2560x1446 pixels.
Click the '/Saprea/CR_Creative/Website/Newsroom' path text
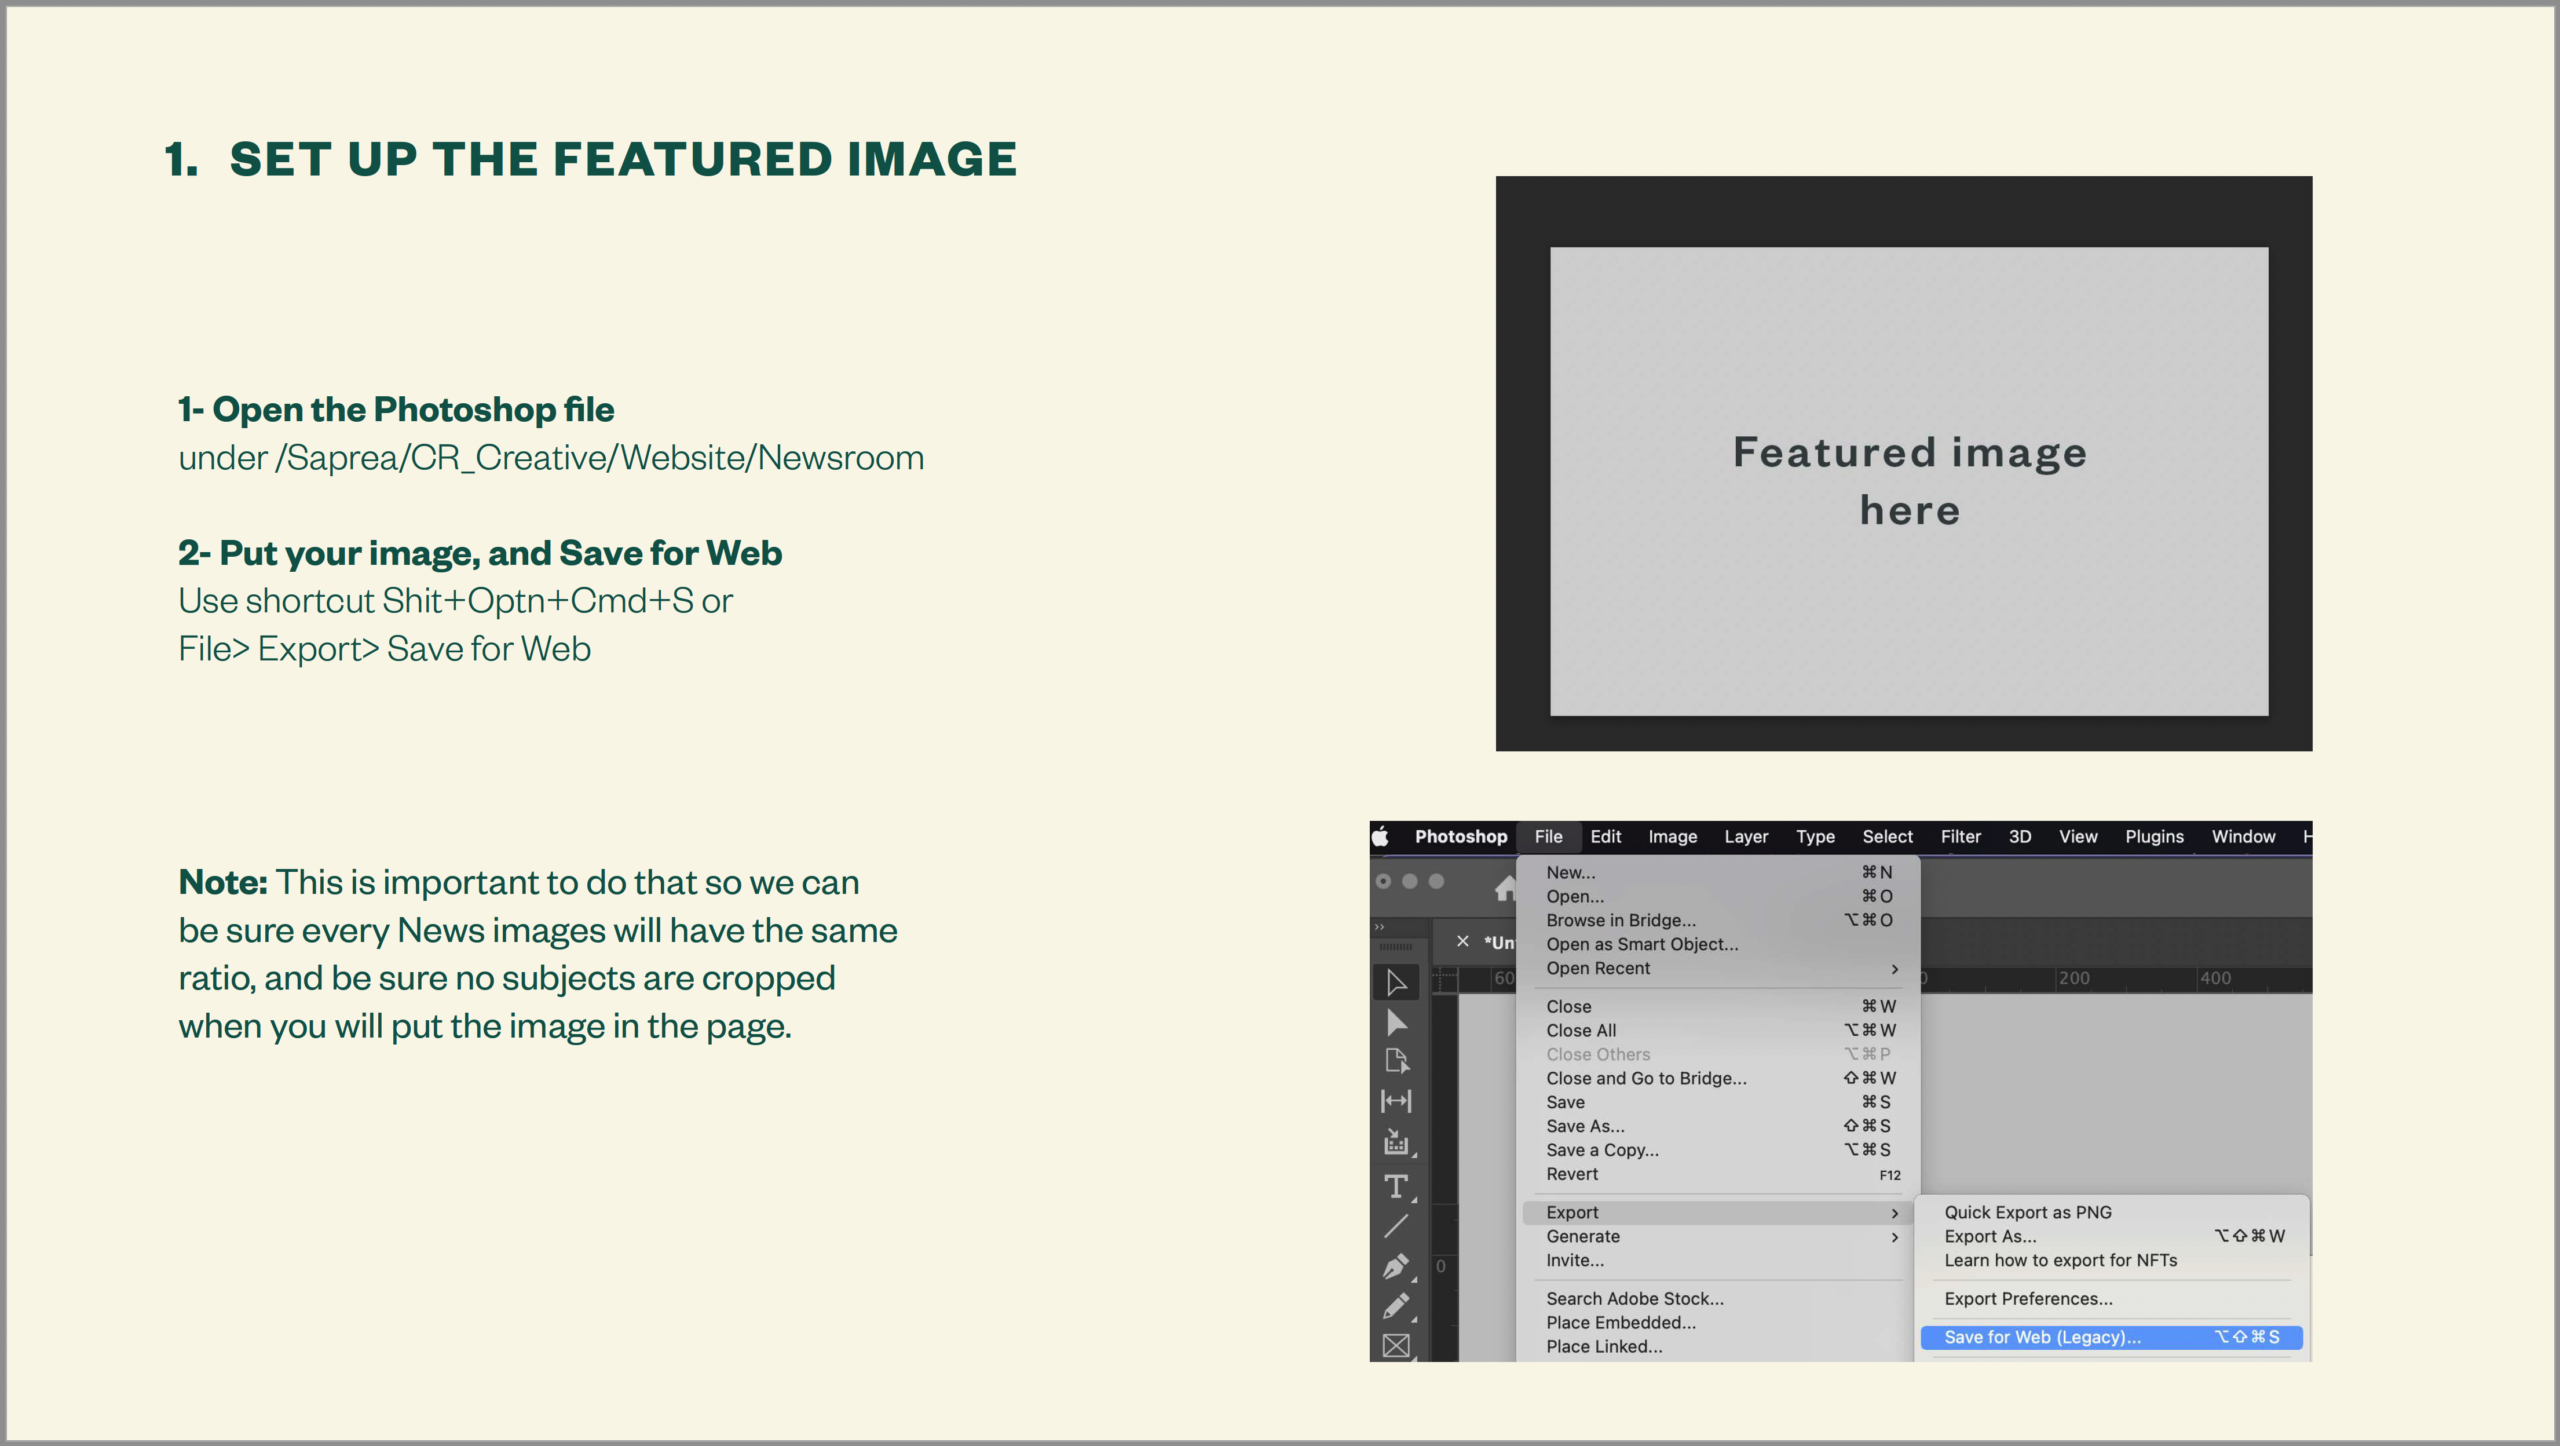click(x=600, y=458)
